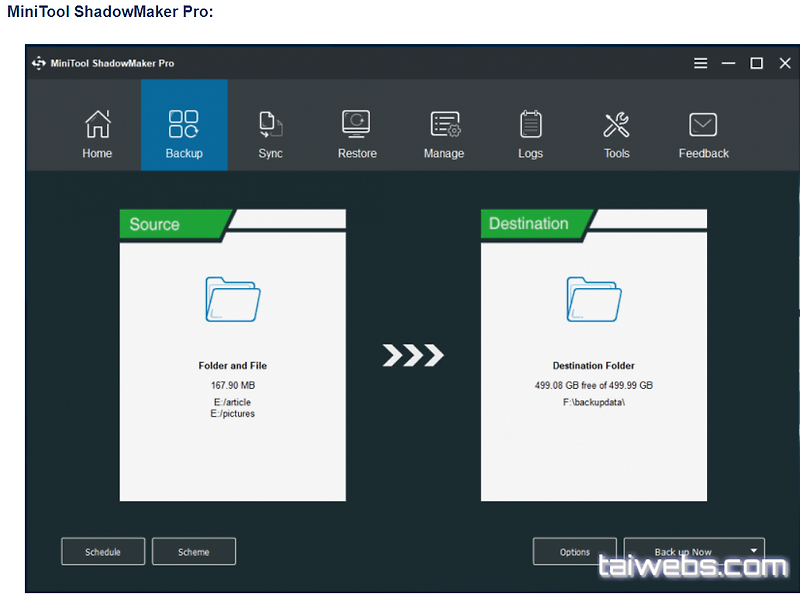Open backup Options
This screenshot has height=594, width=800.
pyautogui.click(x=575, y=551)
